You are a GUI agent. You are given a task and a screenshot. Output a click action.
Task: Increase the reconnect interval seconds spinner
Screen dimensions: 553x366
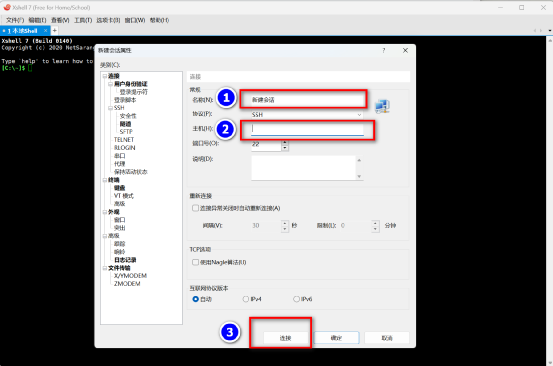click(285, 223)
